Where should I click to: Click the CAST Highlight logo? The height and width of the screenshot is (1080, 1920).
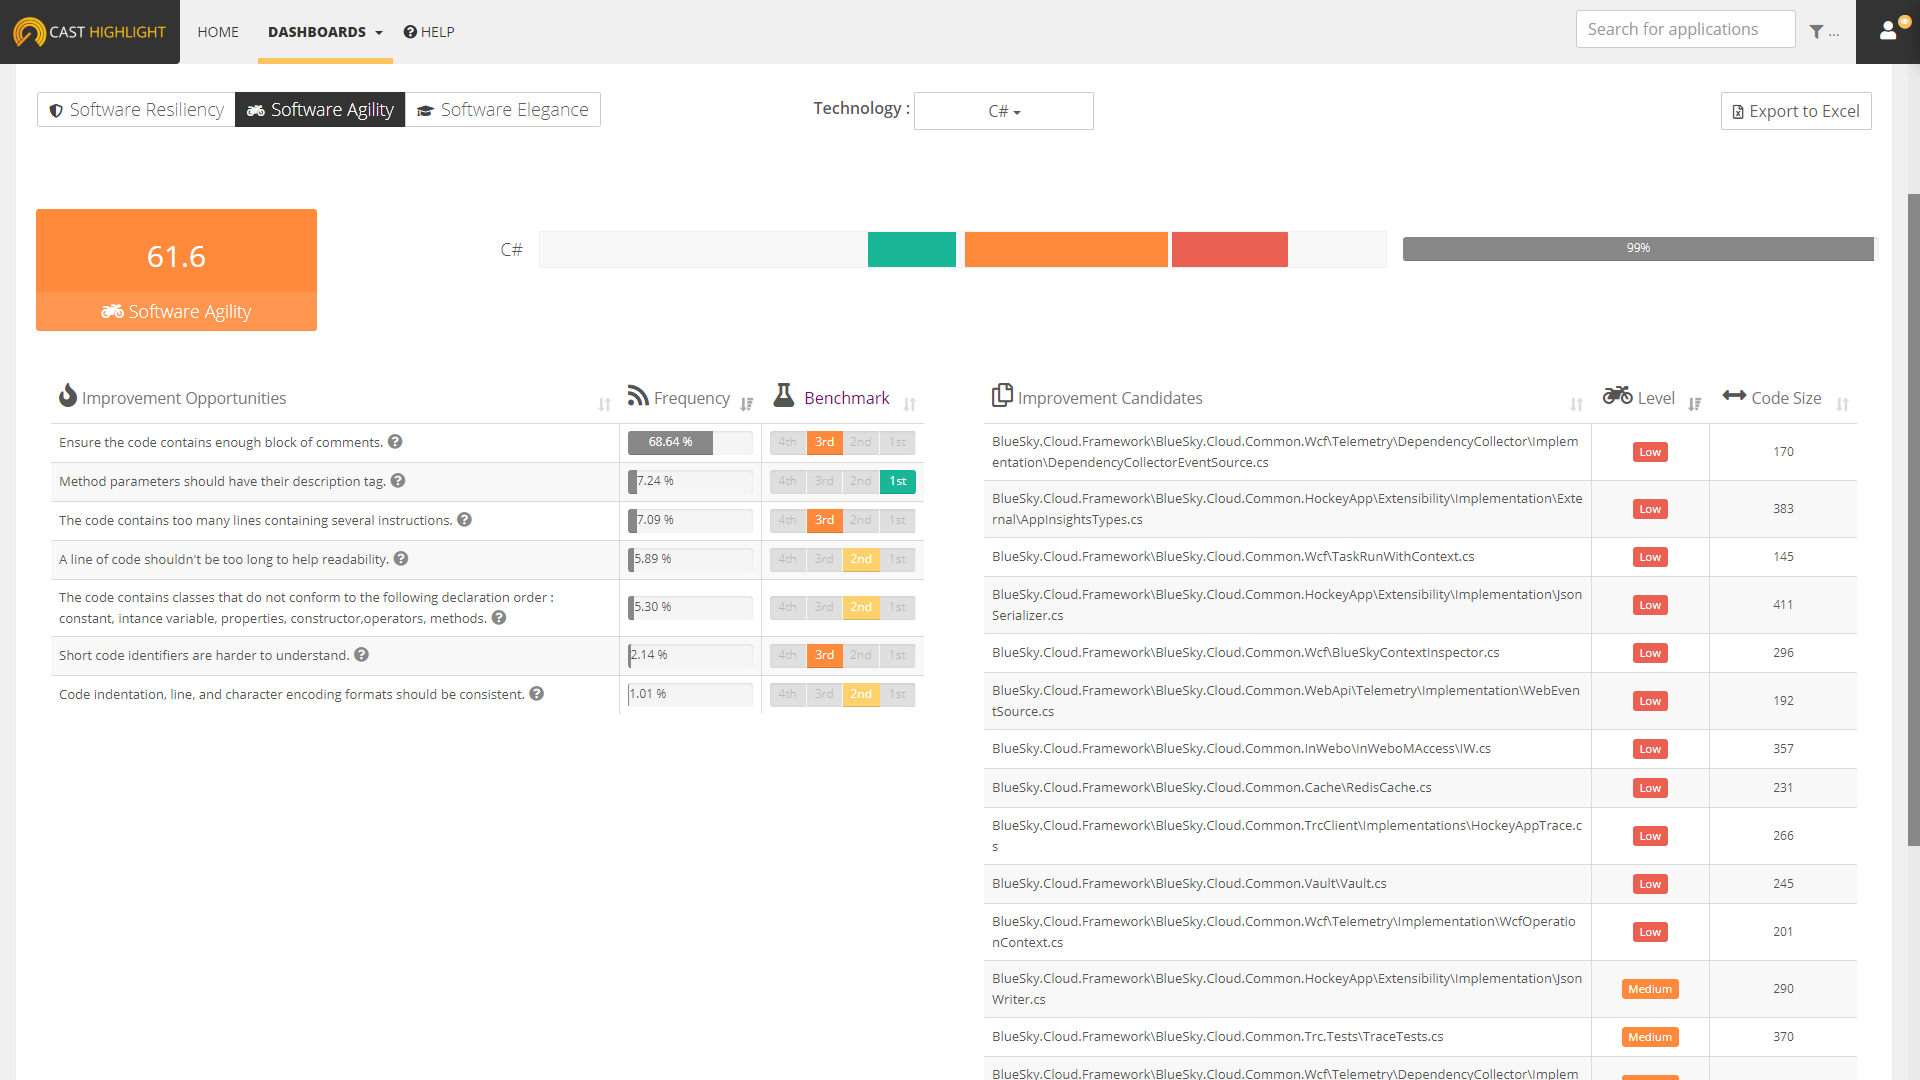coord(90,32)
